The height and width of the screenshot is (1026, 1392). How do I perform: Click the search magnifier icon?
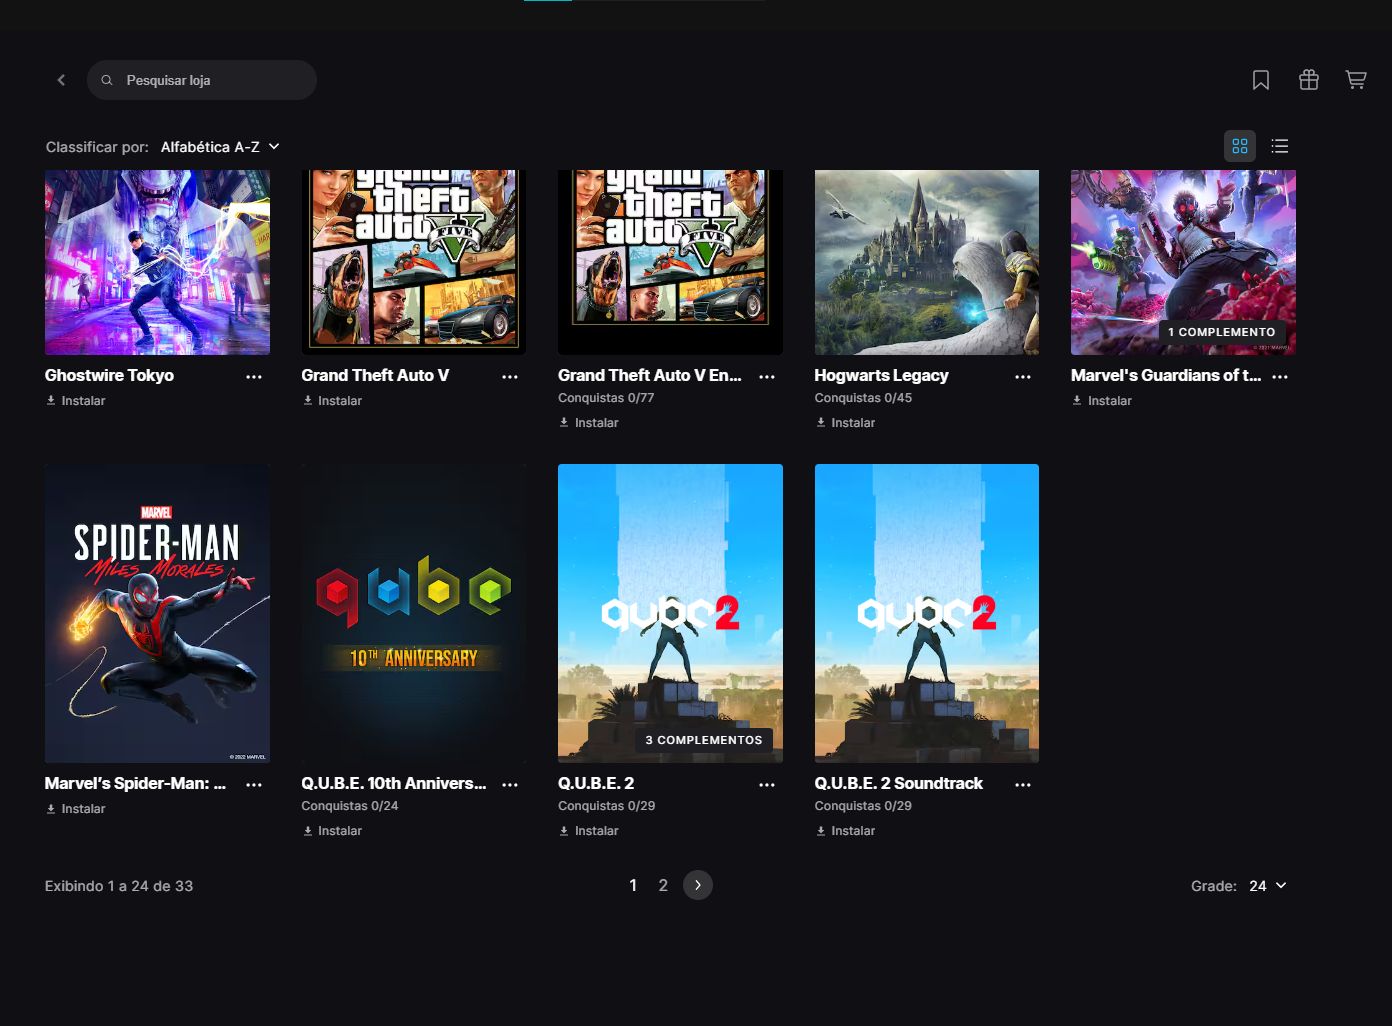point(107,80)
